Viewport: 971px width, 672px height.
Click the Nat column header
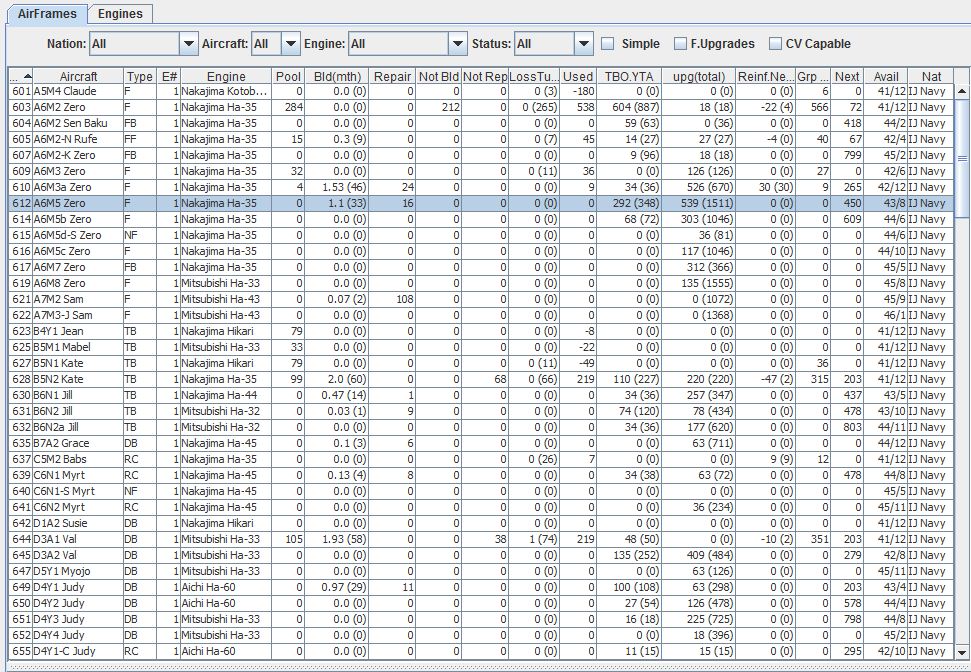coord(931,76)
